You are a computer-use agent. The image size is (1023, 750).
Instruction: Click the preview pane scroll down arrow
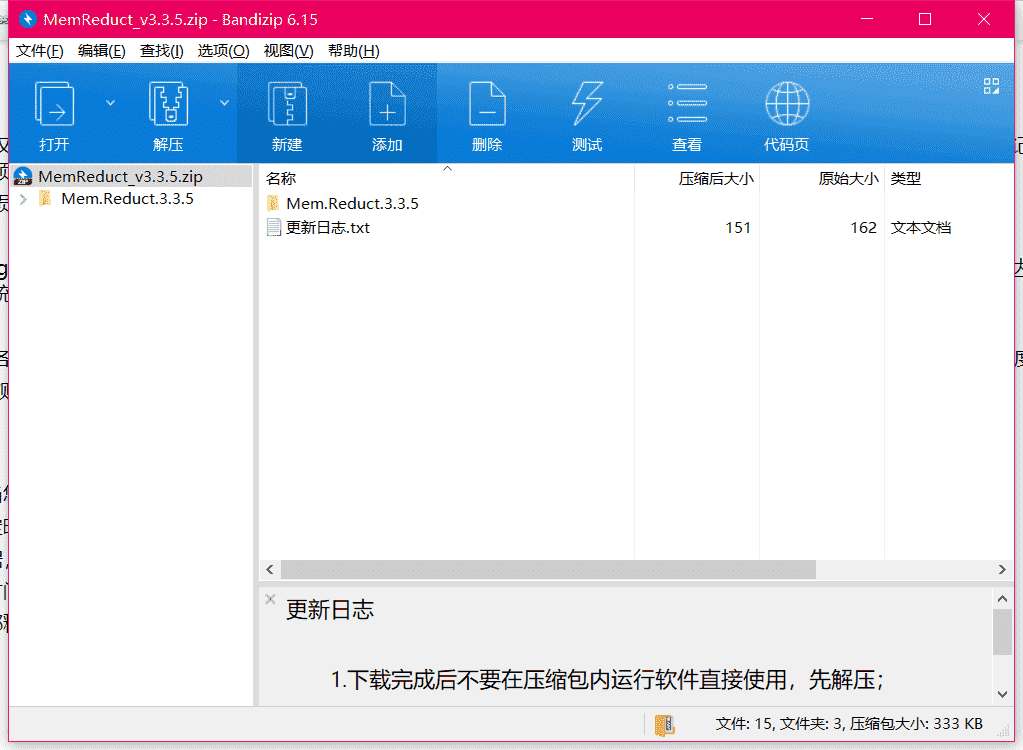point(1002,695)
